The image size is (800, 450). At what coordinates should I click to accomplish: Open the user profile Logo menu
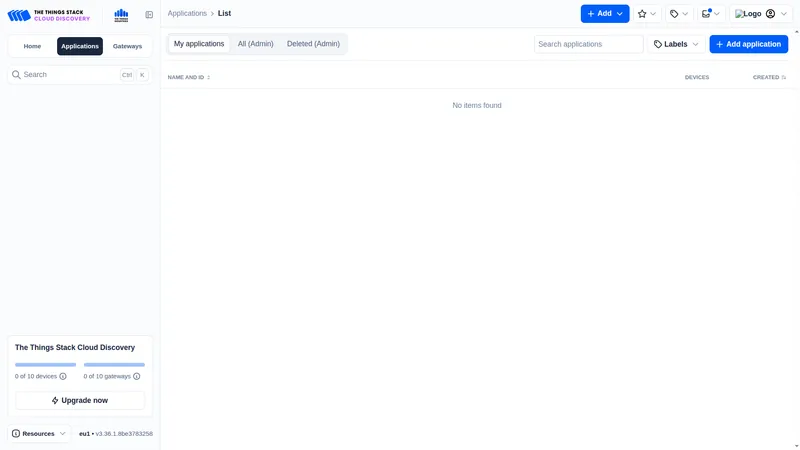tap(761, 14)
